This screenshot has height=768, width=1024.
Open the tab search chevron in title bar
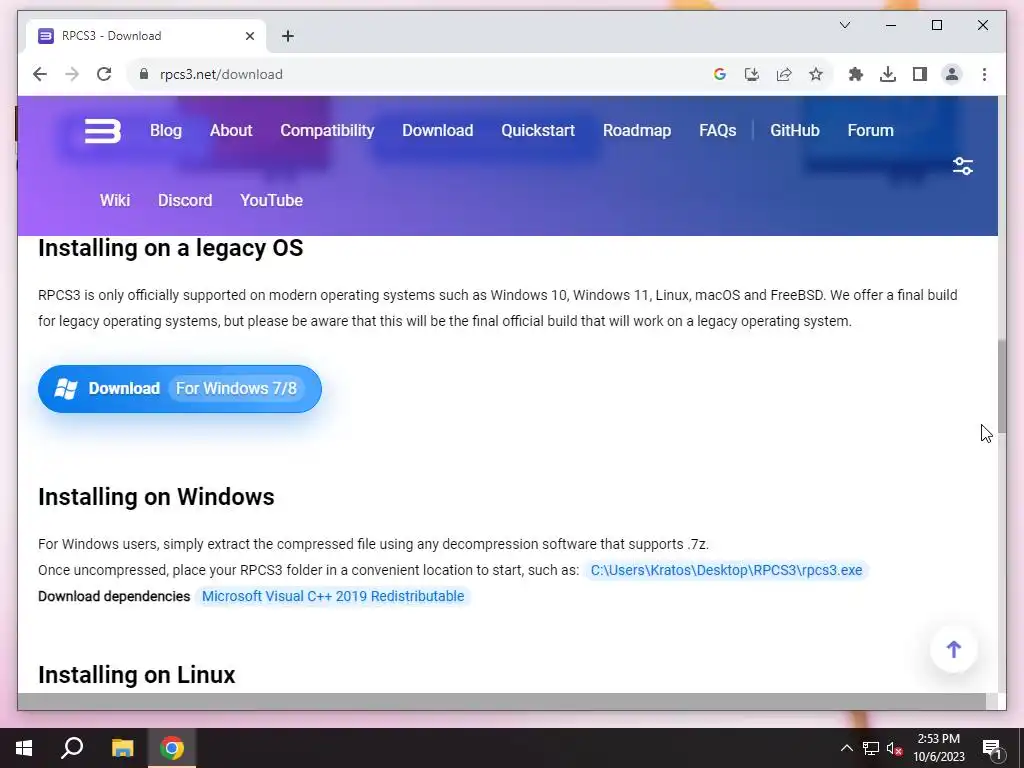[x=844, y=25]
